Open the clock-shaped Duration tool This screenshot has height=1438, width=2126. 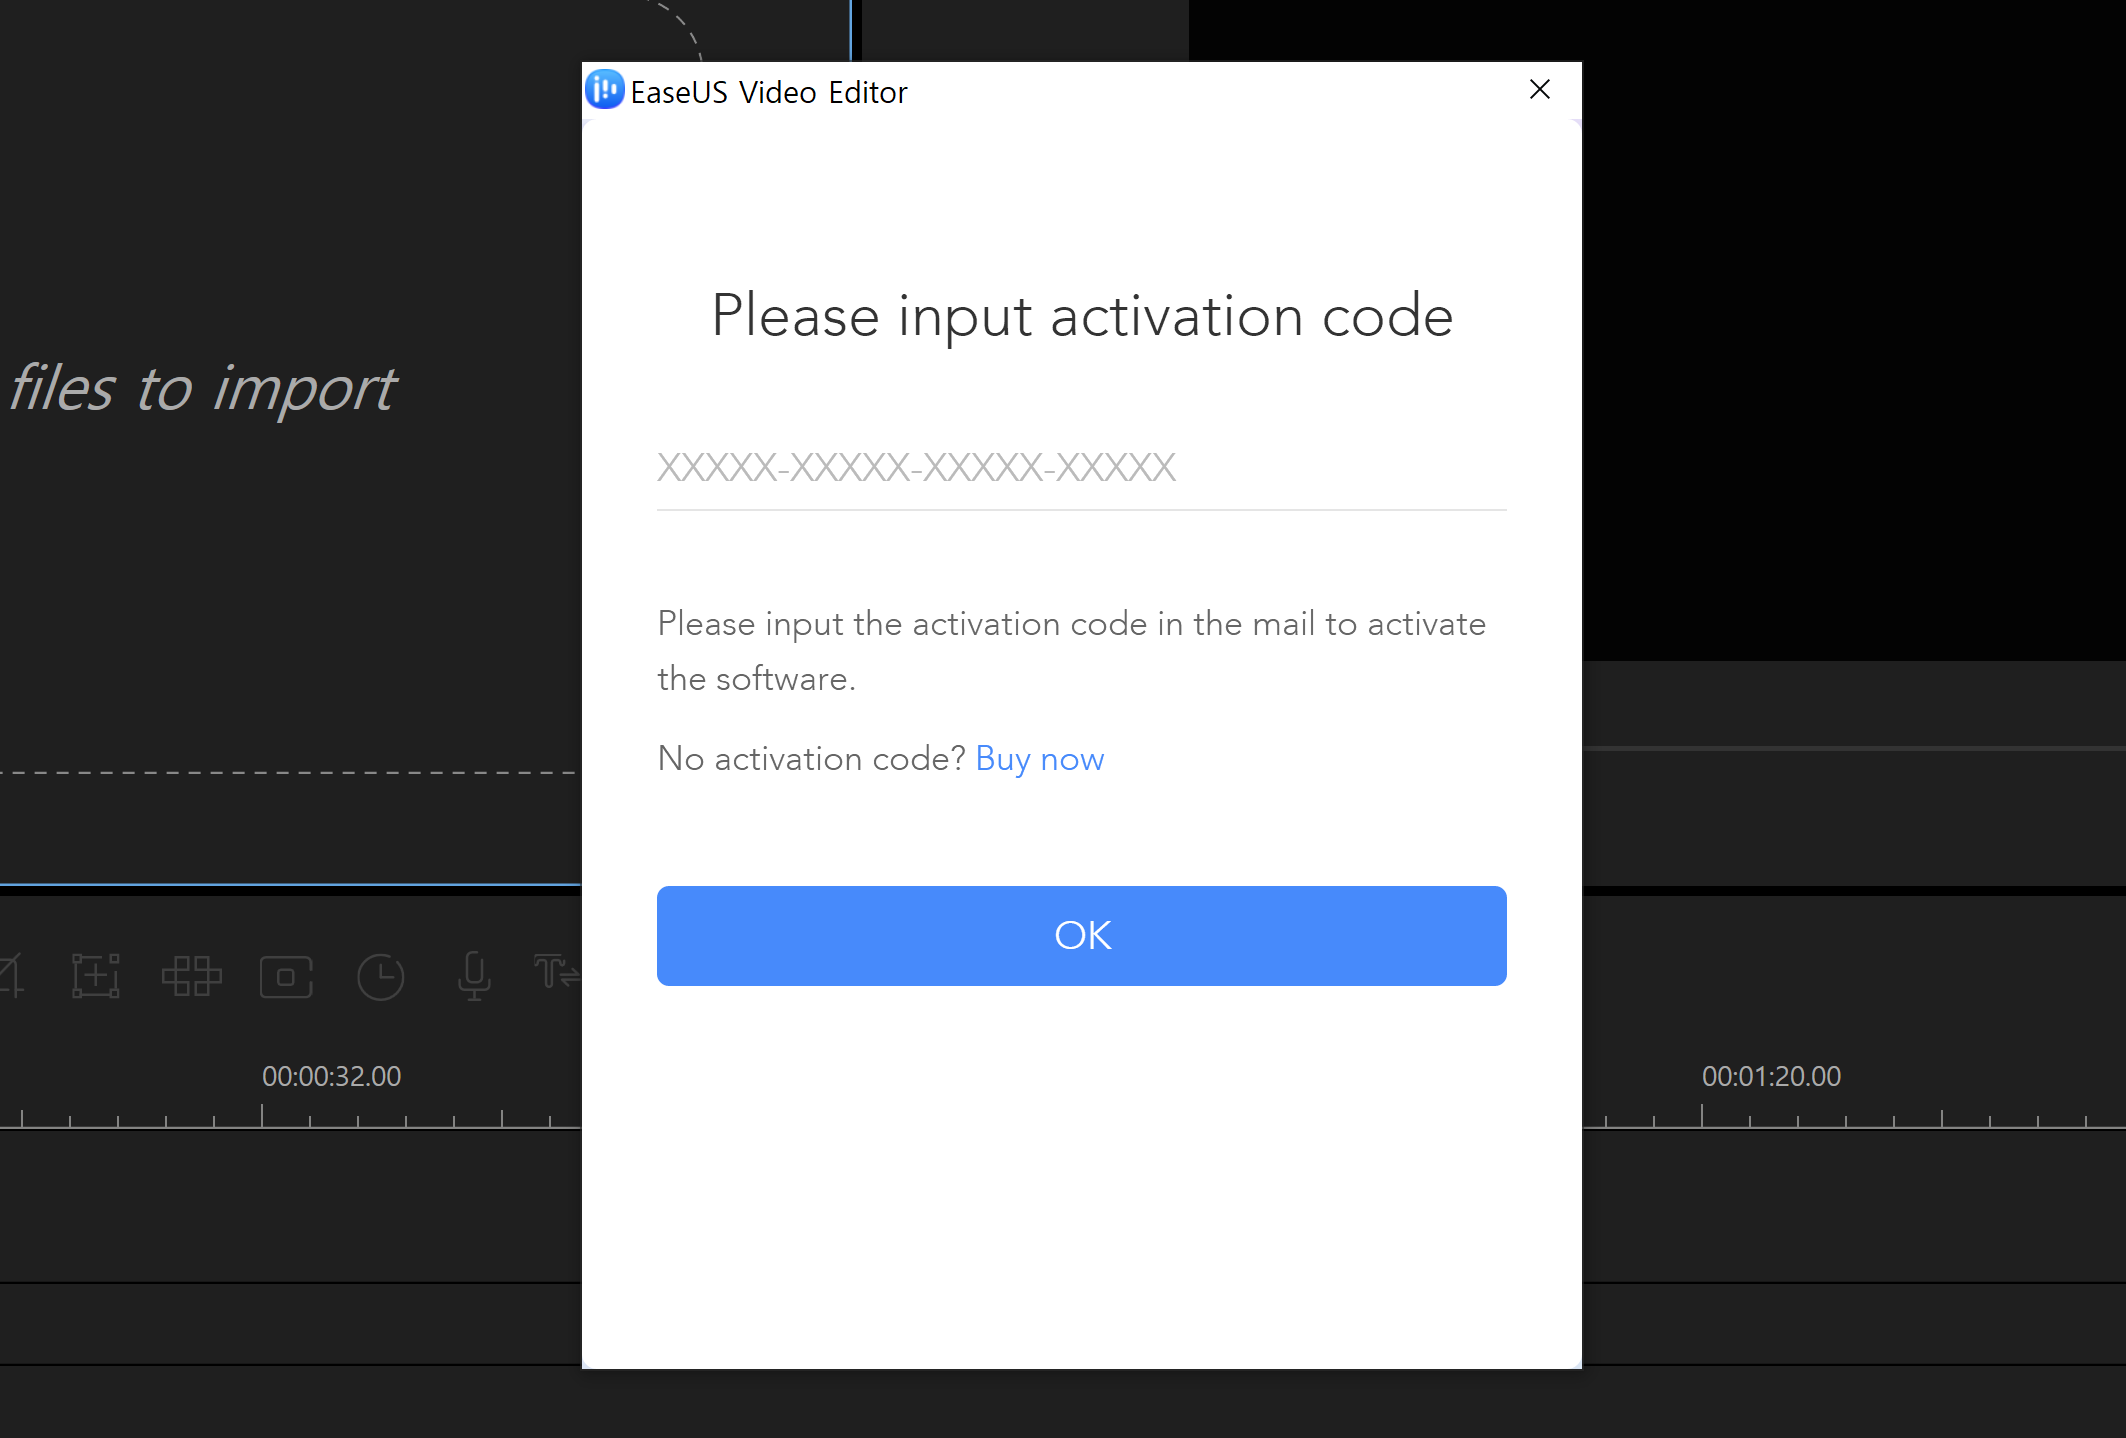click(x=380, y=977)
